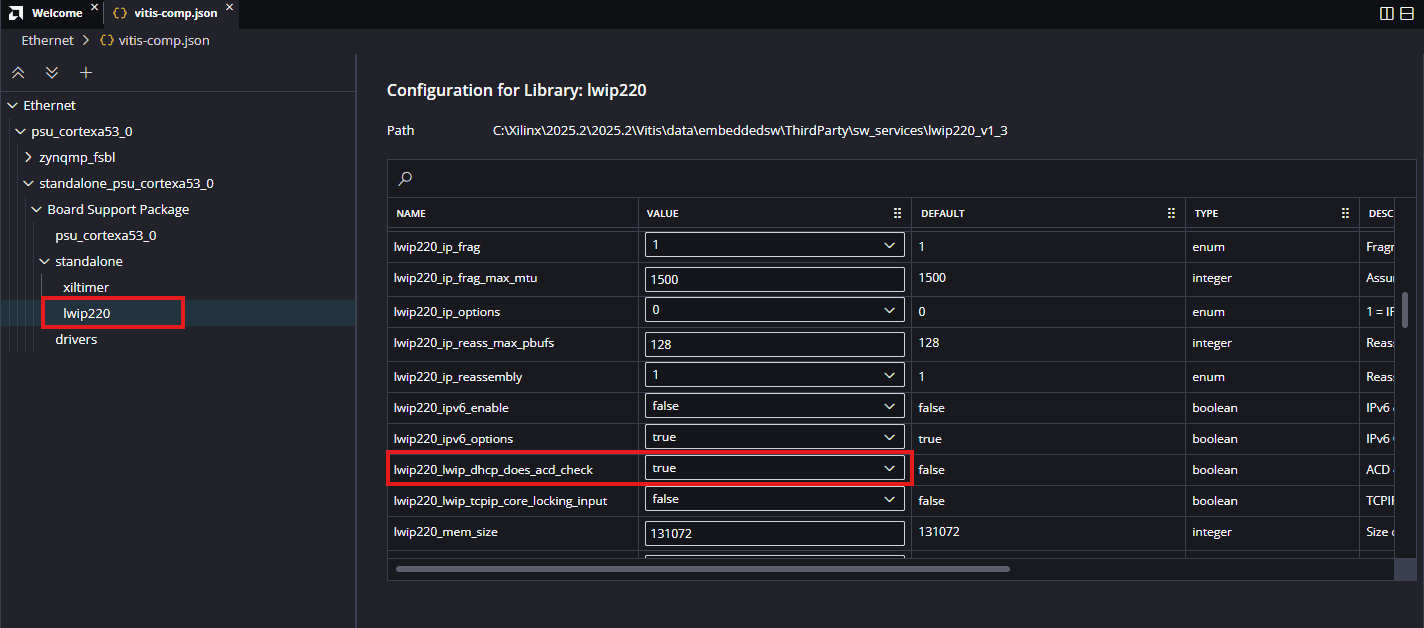The width and height of the screenshot is (1424, 628).
Task: Expand the zynqmp_fsbl tree node
Action: point(29,158)
